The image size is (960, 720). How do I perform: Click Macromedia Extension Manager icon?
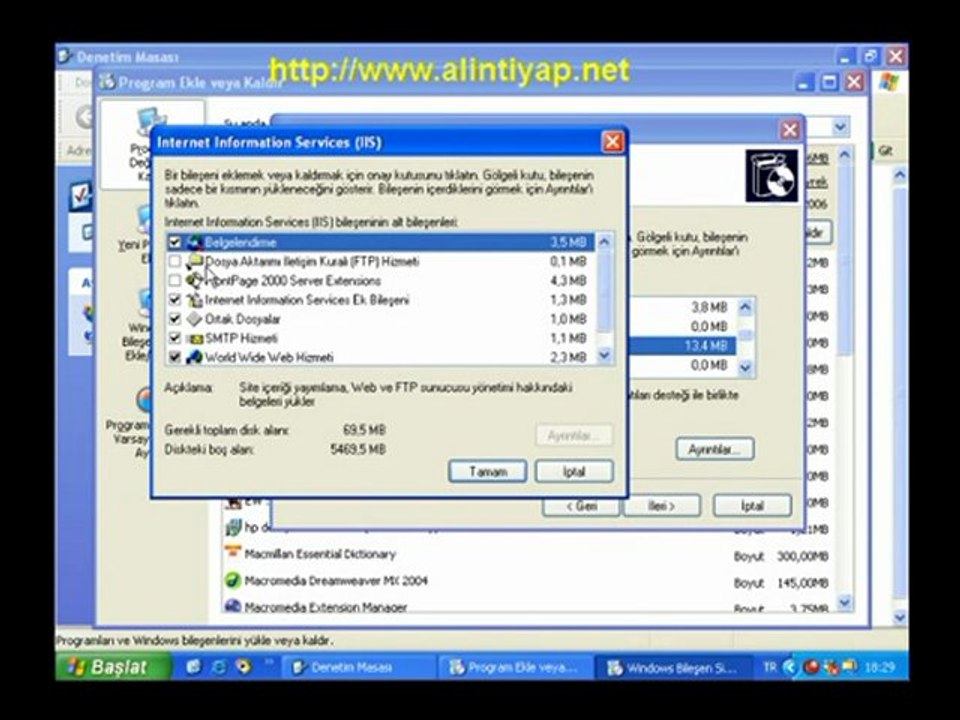(x=233, y=606)
